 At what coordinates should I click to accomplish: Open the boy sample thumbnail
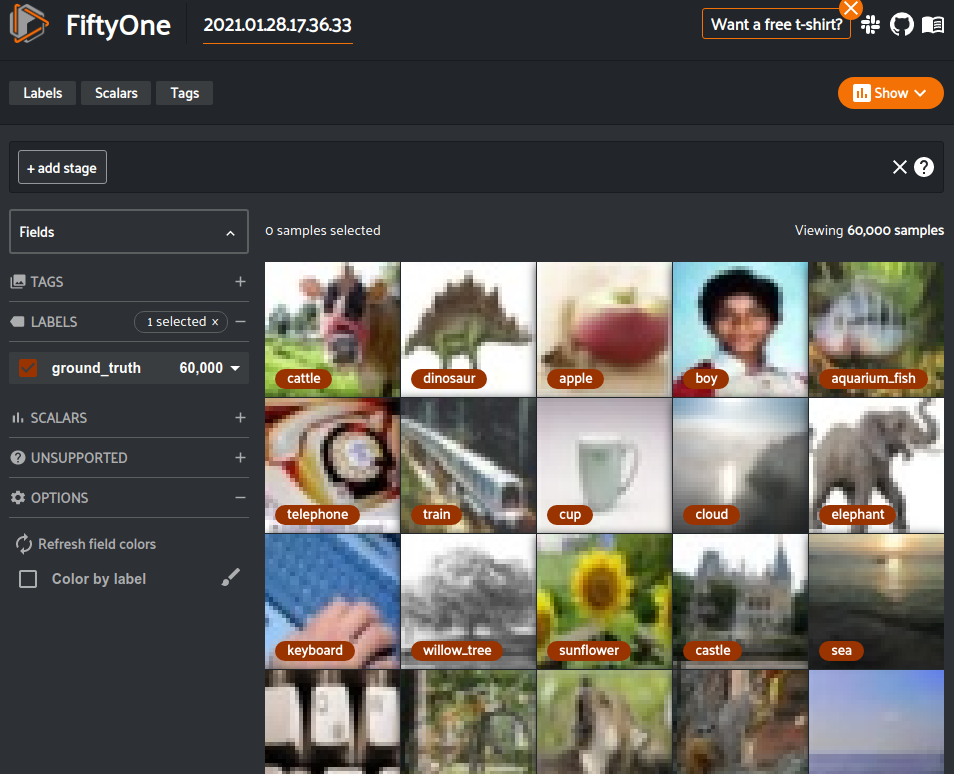(740, 329)
